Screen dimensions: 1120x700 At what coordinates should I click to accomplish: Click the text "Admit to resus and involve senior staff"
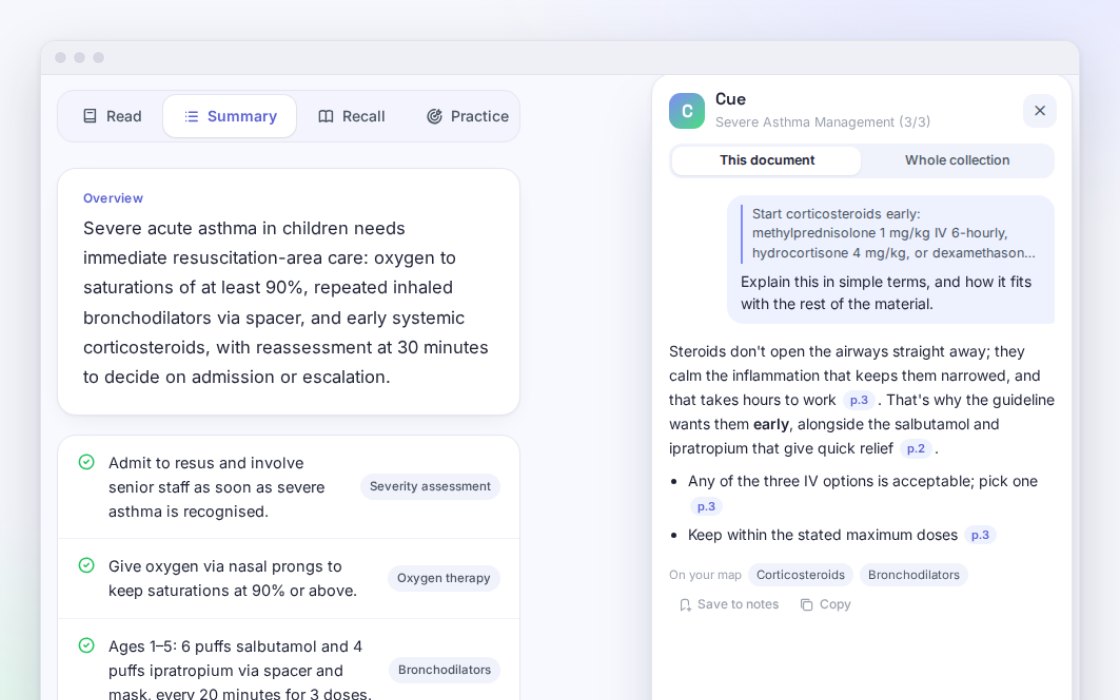216,487
